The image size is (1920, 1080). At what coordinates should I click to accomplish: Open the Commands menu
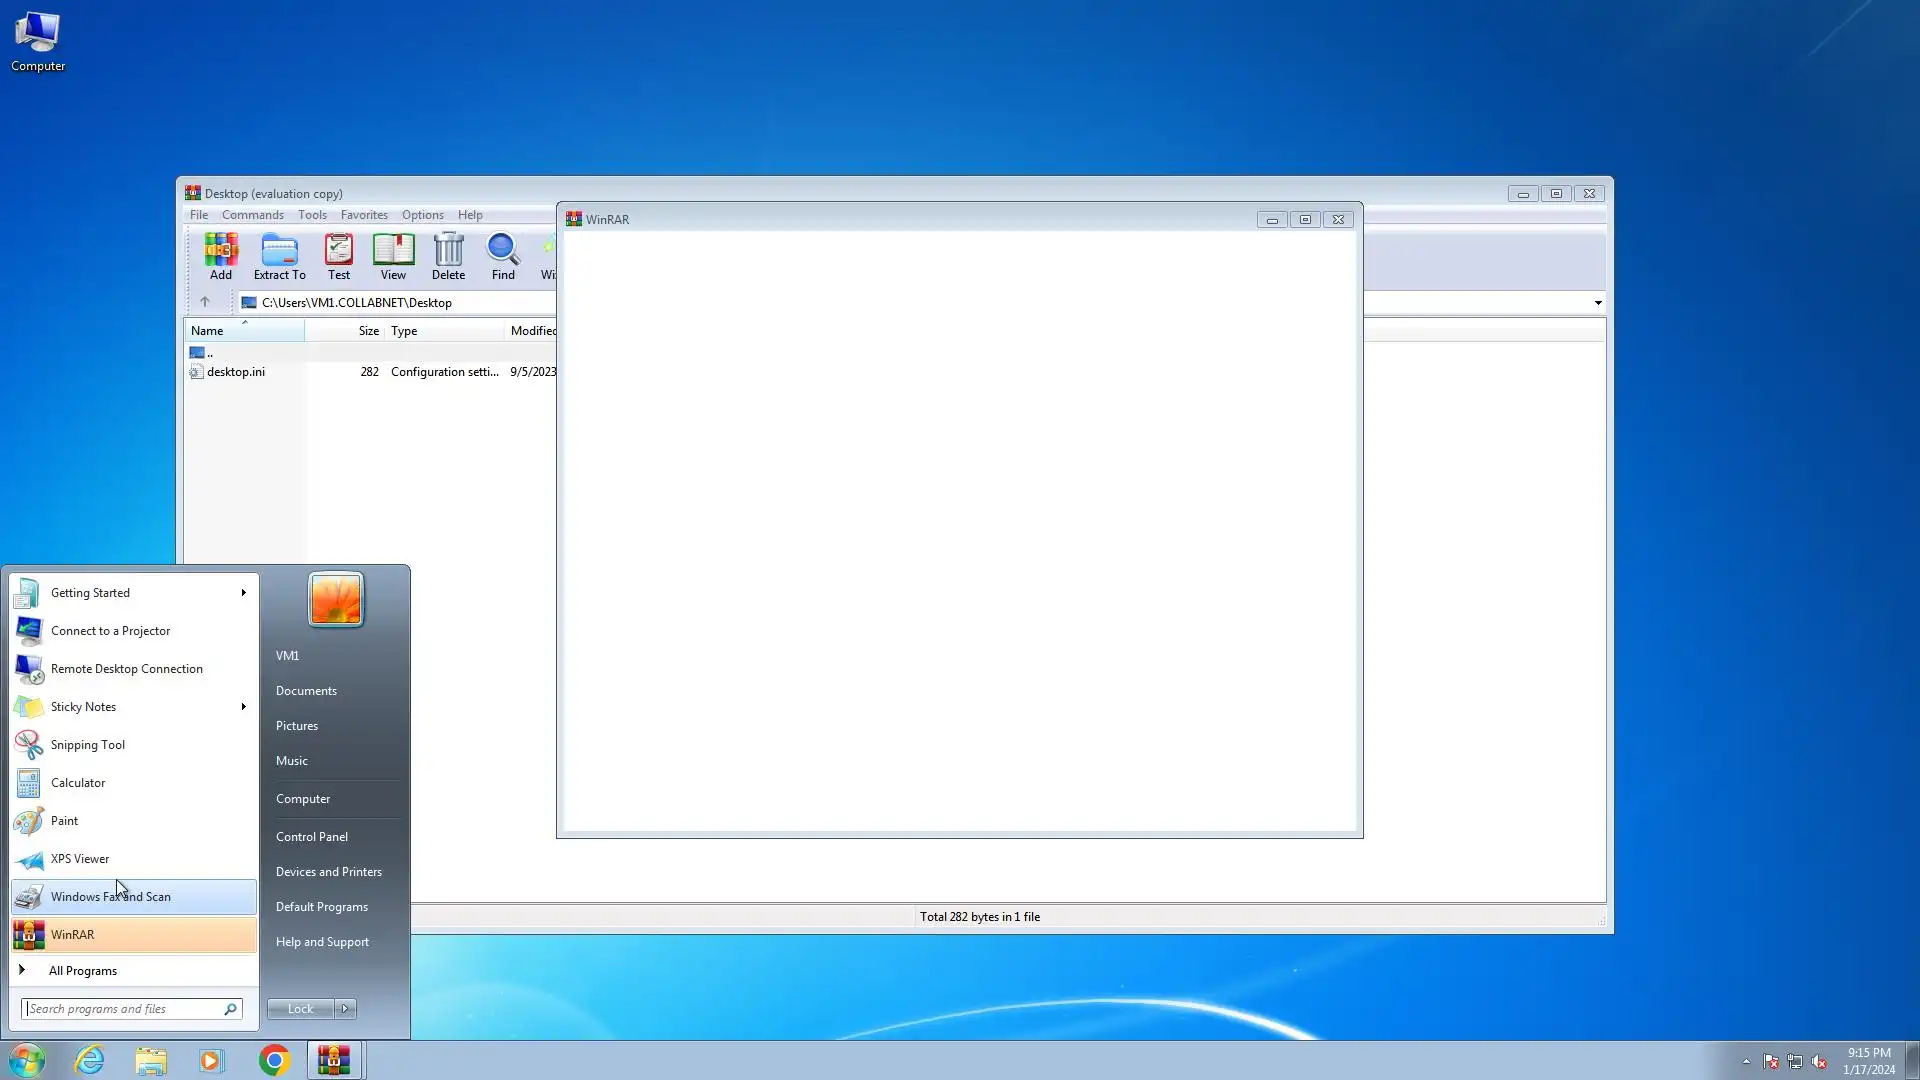tap(252, 215)
